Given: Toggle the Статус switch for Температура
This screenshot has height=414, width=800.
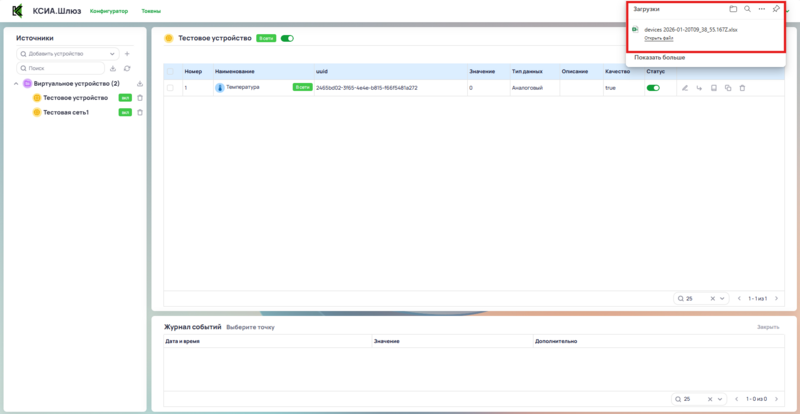Looking at the screenshot, I should click(653, 88).
